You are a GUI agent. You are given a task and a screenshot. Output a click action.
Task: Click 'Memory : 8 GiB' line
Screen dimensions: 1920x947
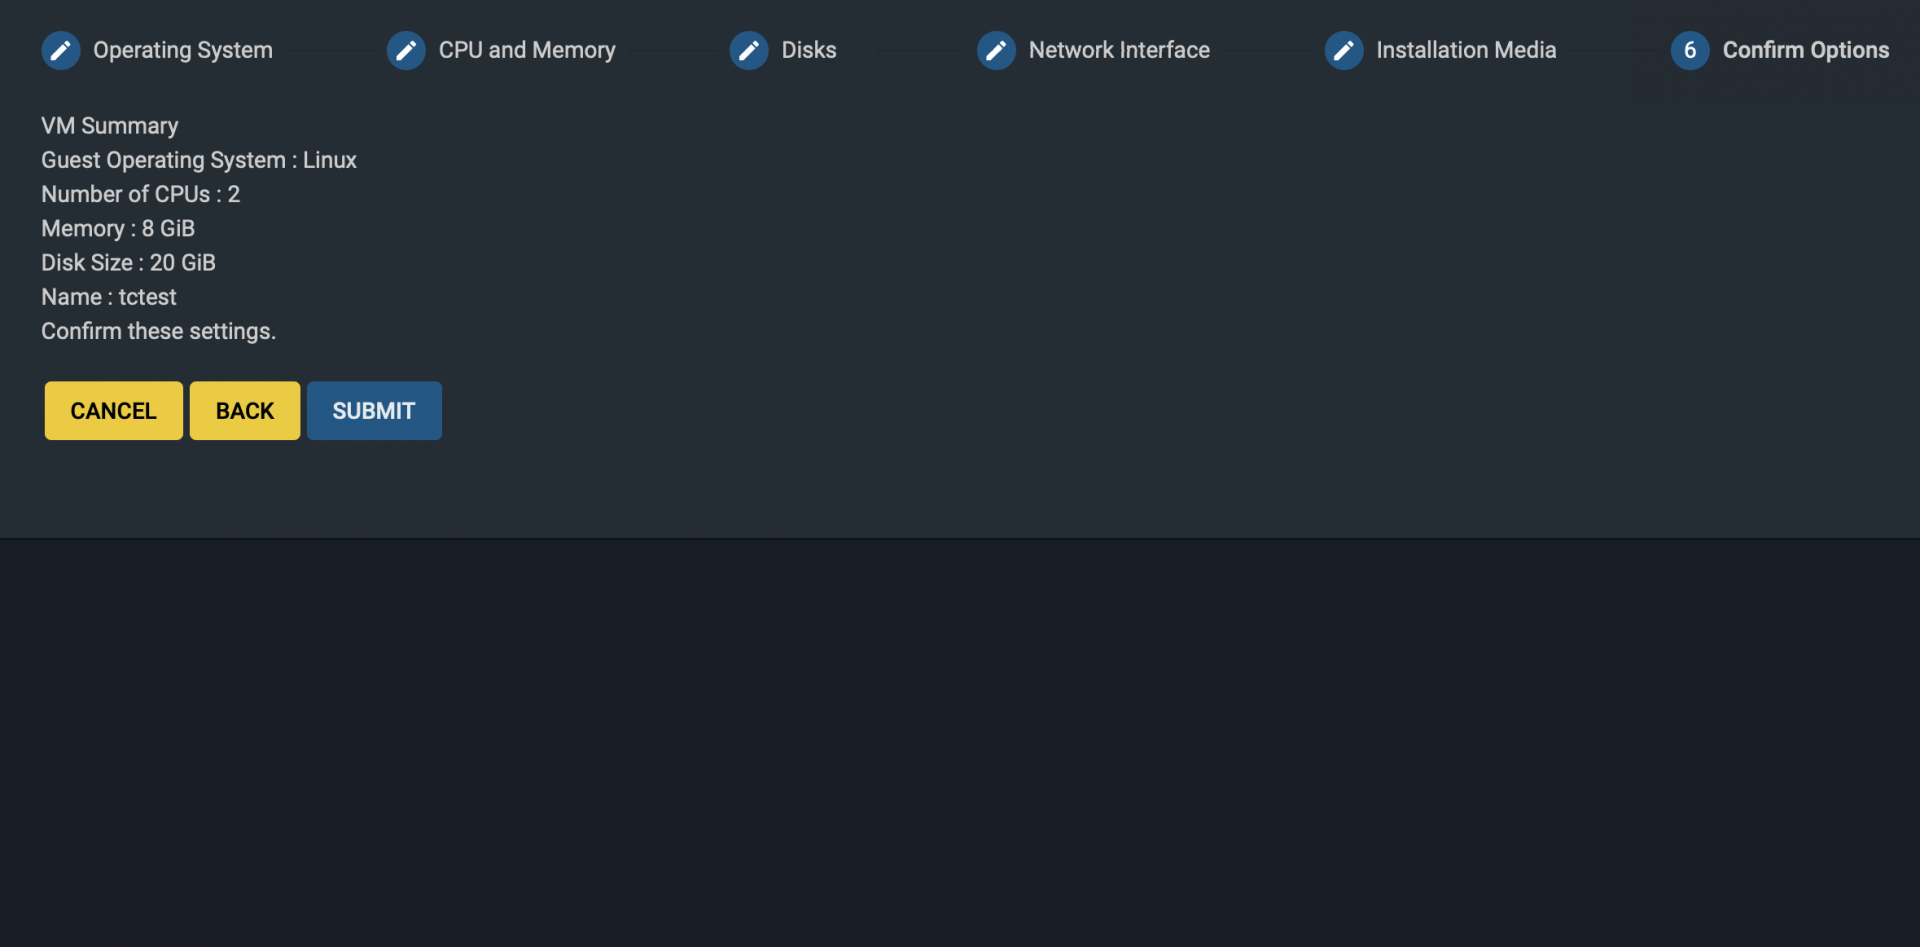click(x=118, y=228)
